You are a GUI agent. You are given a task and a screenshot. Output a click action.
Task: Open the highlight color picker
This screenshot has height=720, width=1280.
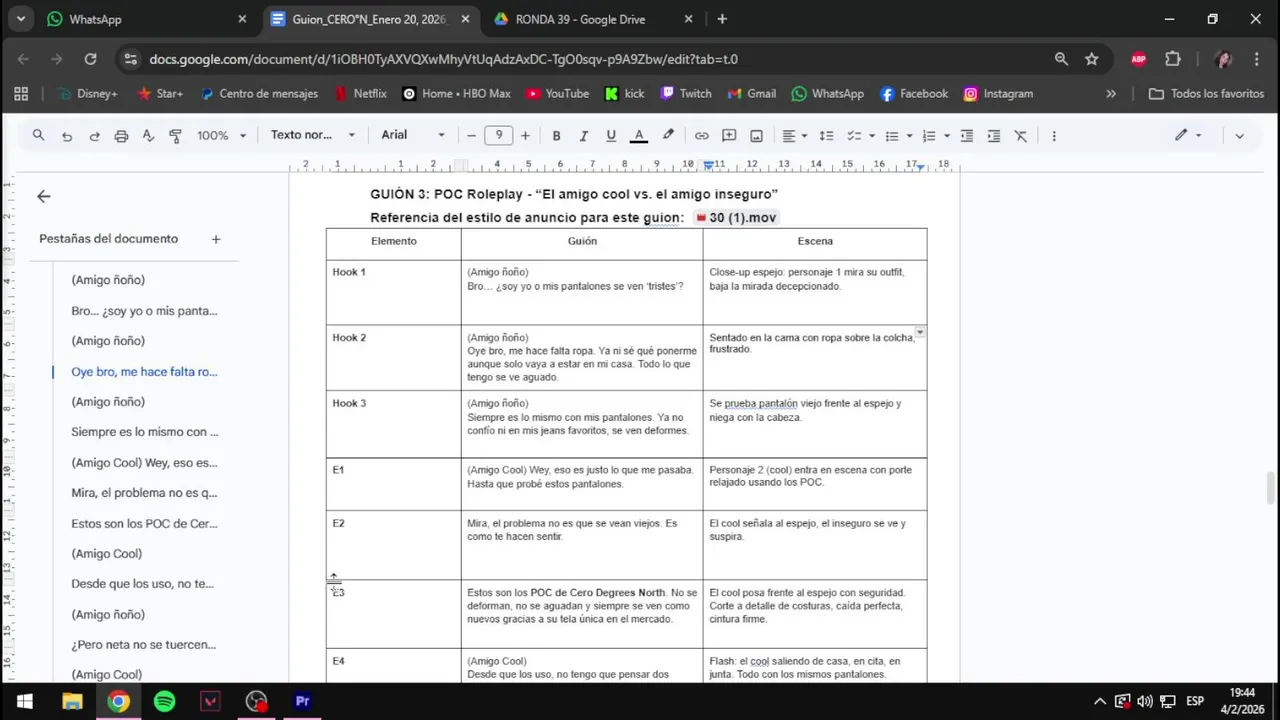click(668, 135)
